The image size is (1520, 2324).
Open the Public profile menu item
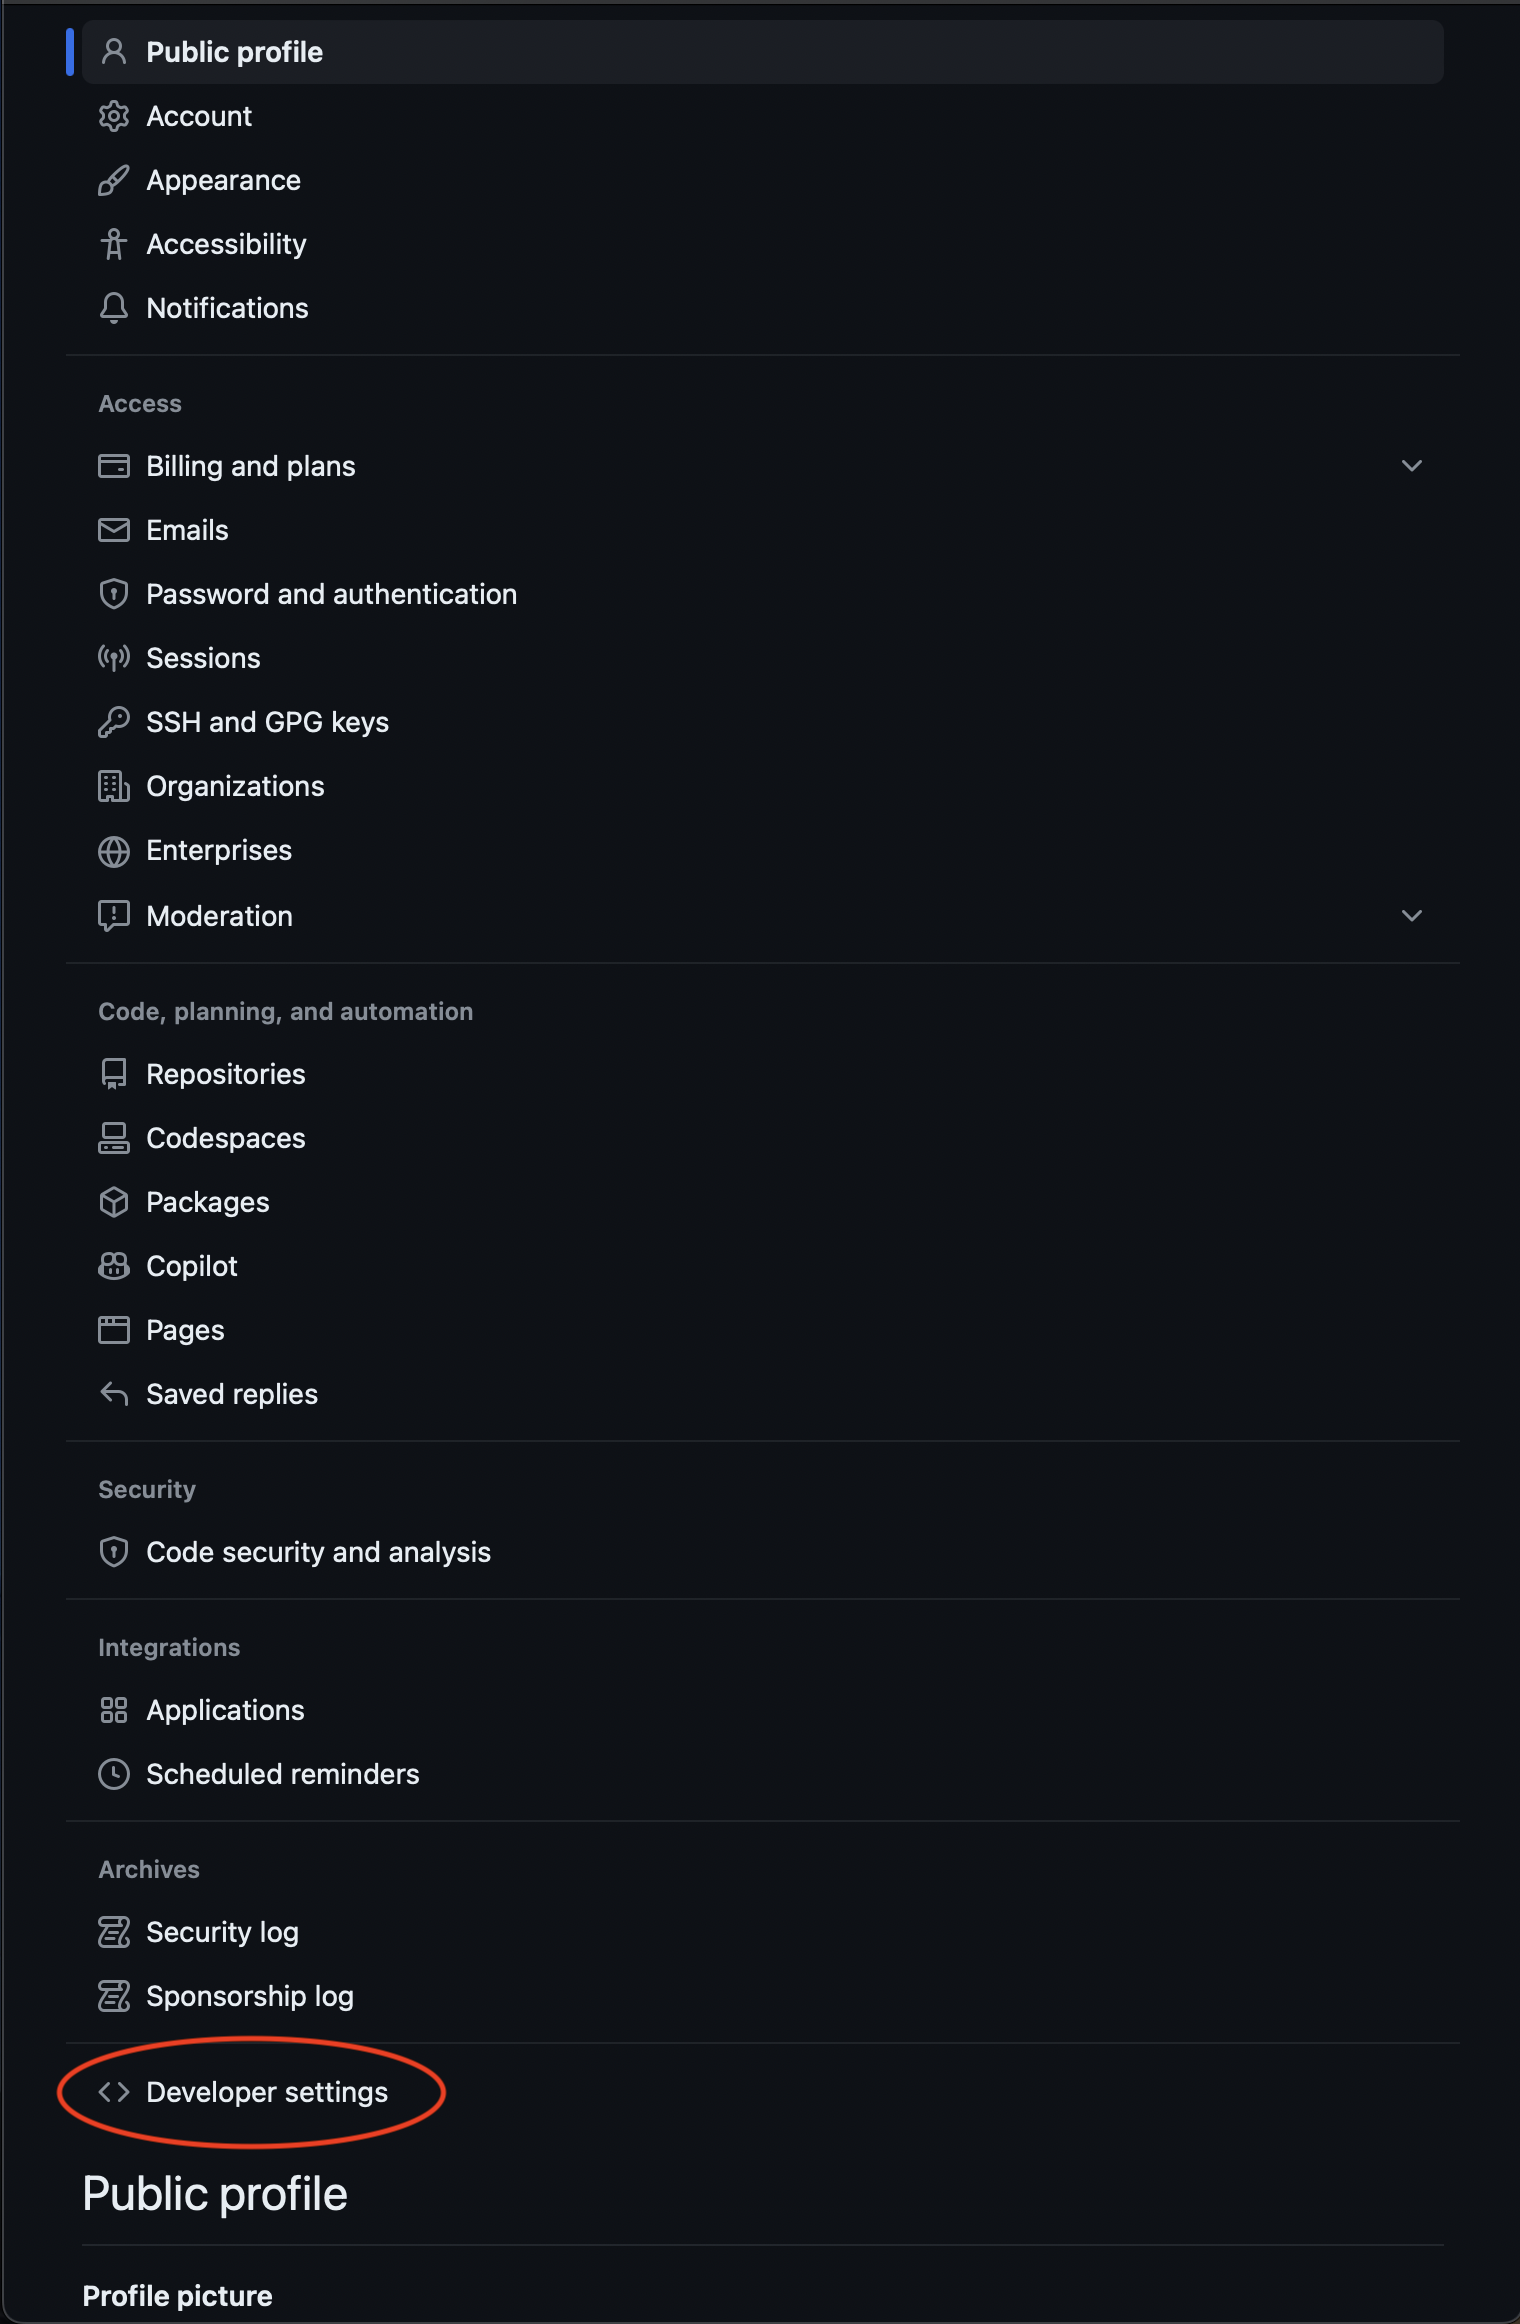point(234,52)
